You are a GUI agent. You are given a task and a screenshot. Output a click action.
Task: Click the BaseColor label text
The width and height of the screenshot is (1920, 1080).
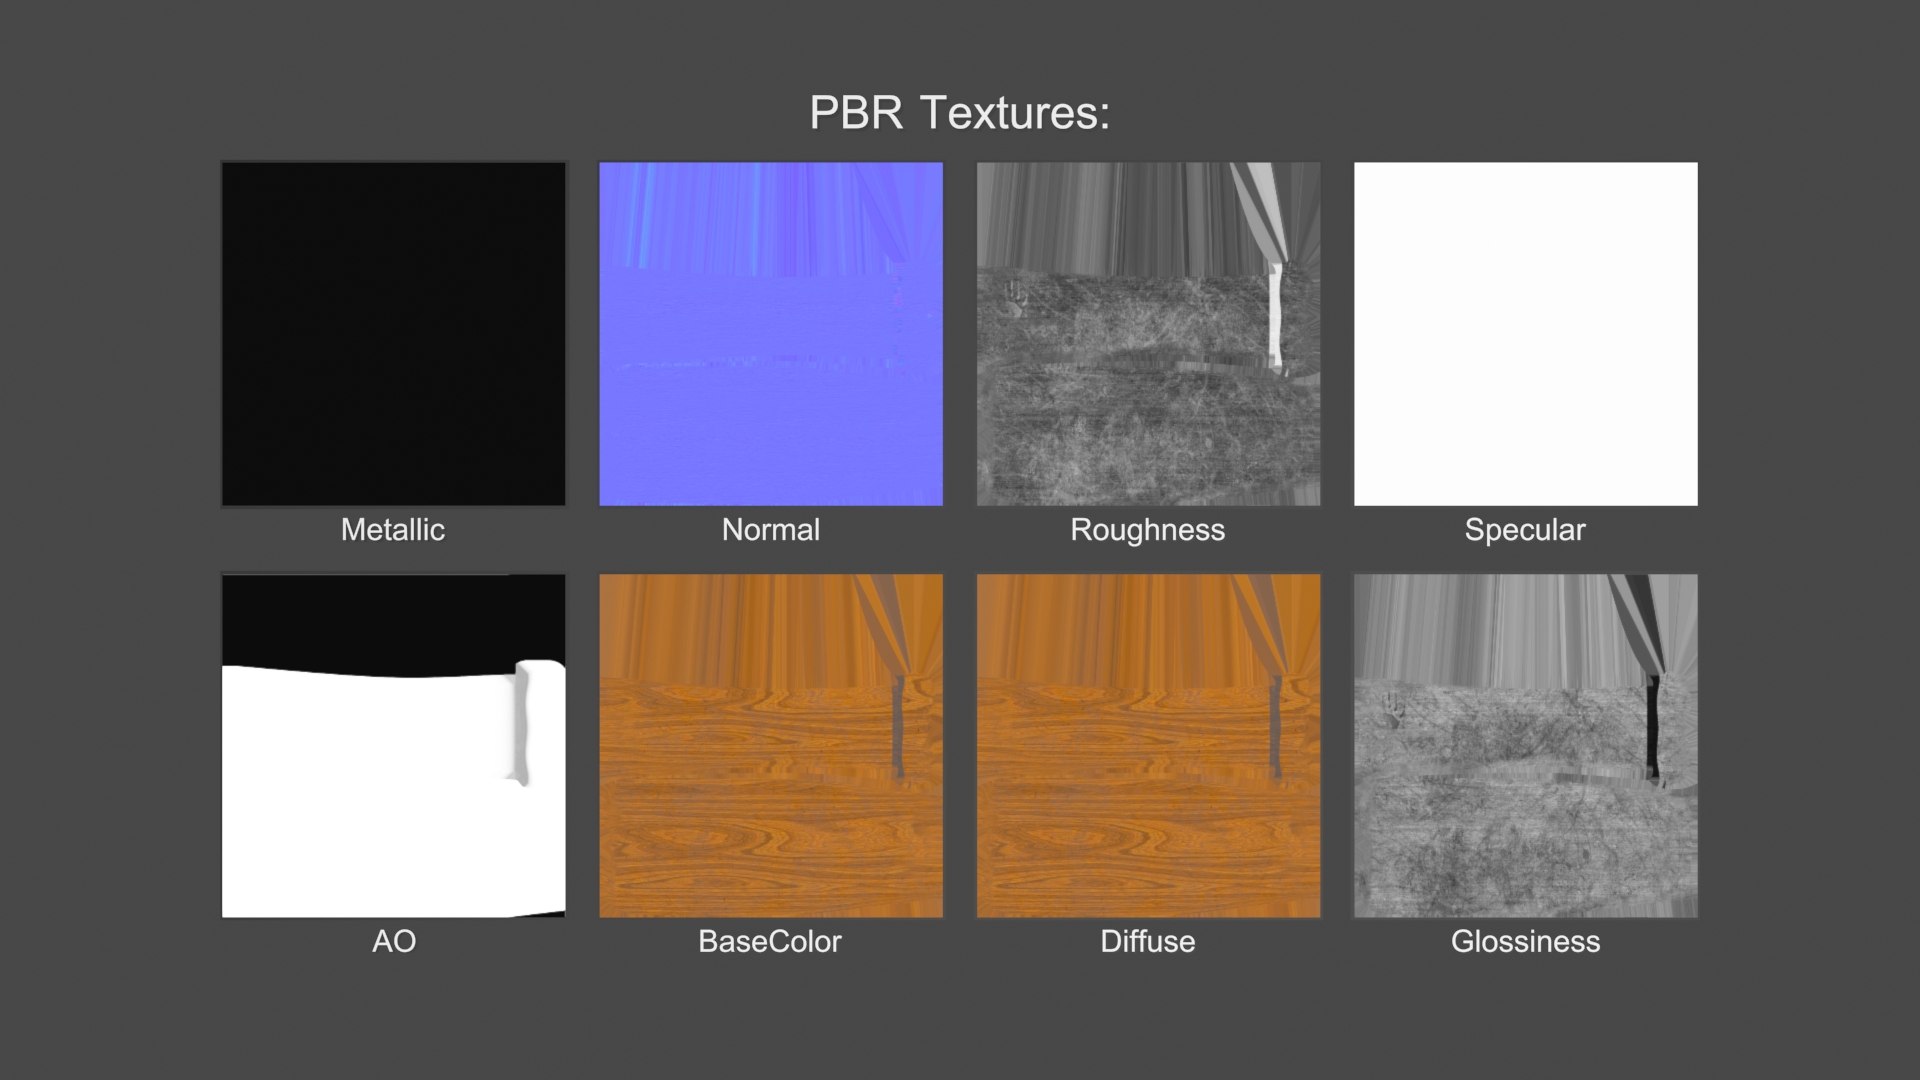pos(770,942)
